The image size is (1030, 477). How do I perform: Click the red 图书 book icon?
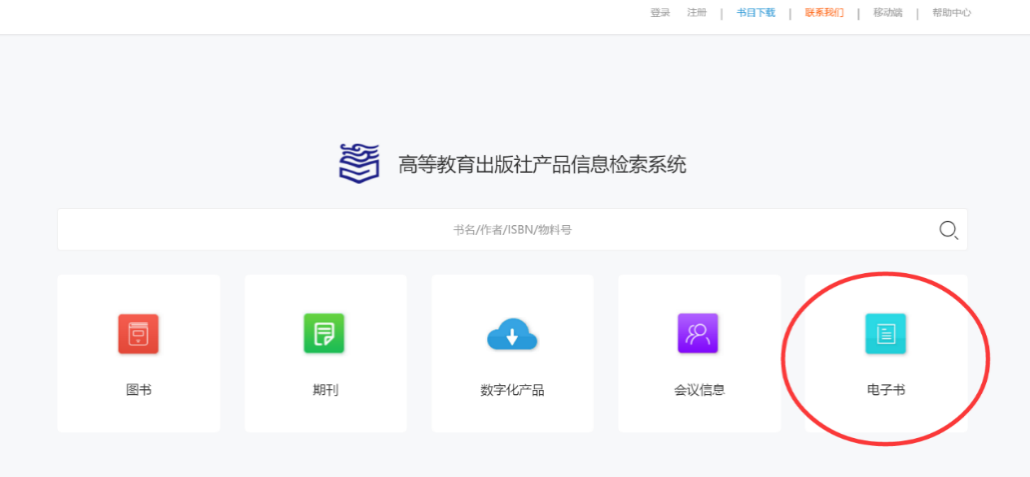click(x=138, y=334)
